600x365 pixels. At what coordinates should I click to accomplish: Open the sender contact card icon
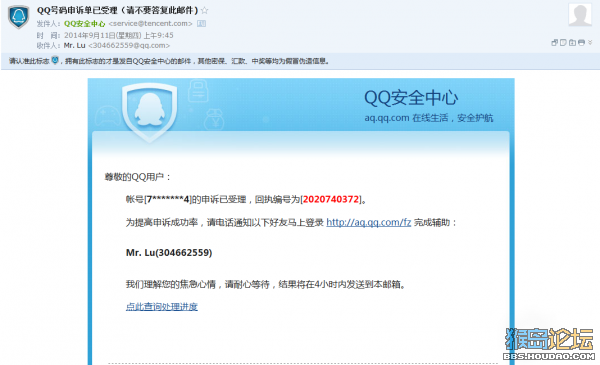pos(201,24)
